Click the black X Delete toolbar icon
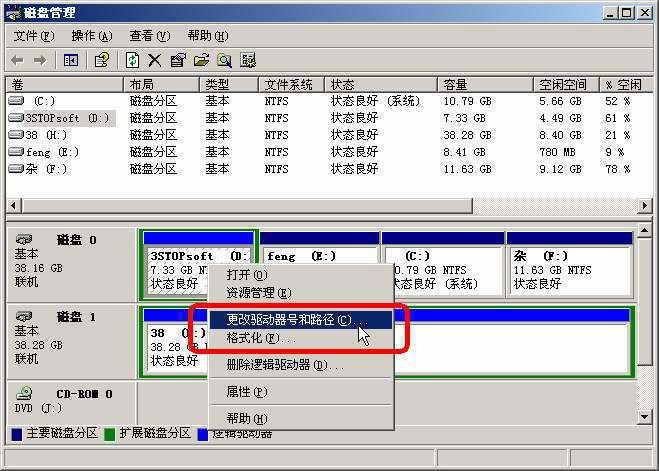The image size is (659, 471). click(x=155, y=60)
